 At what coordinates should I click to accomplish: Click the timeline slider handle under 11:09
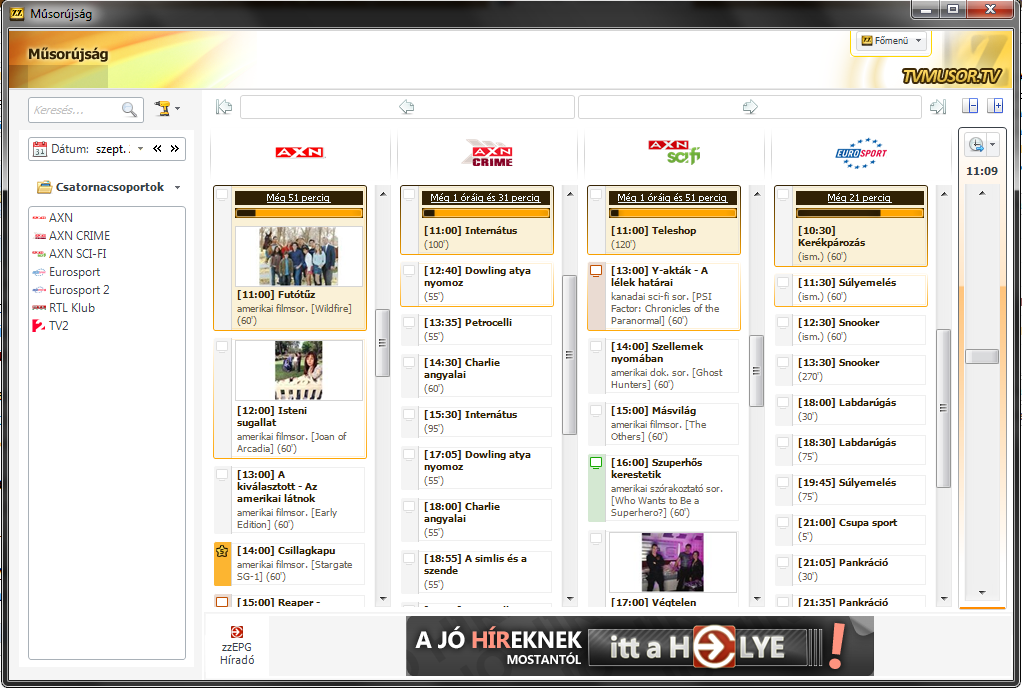[x=981, y=357]
